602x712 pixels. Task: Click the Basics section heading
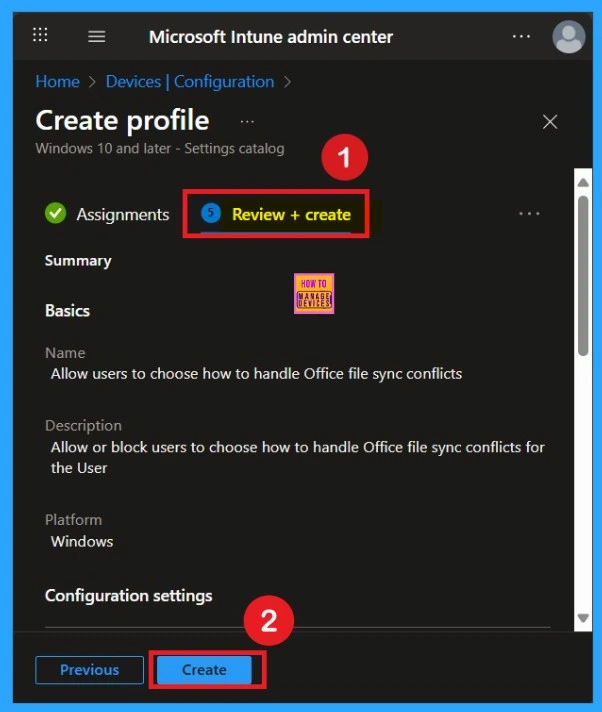pyautogui.click(x=67, y=311)
